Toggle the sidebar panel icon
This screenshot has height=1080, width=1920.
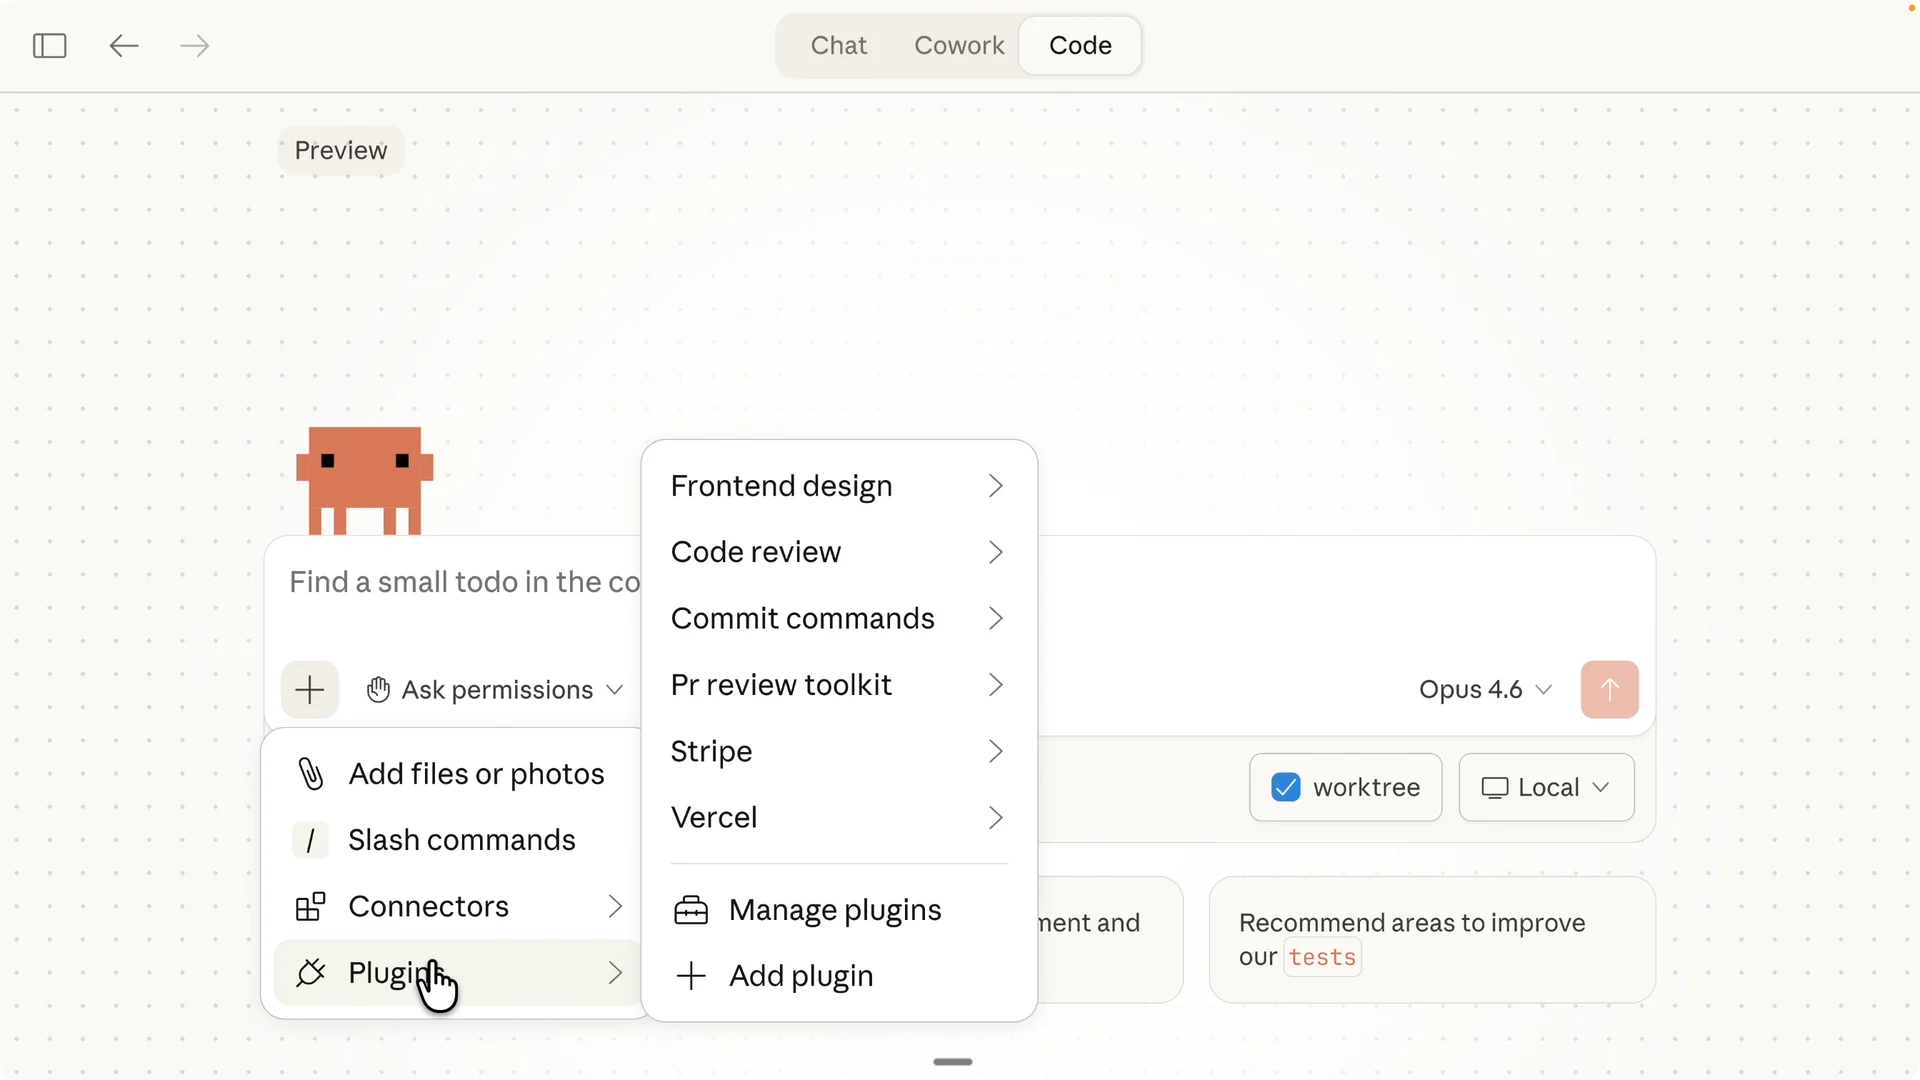coord(49,46)
